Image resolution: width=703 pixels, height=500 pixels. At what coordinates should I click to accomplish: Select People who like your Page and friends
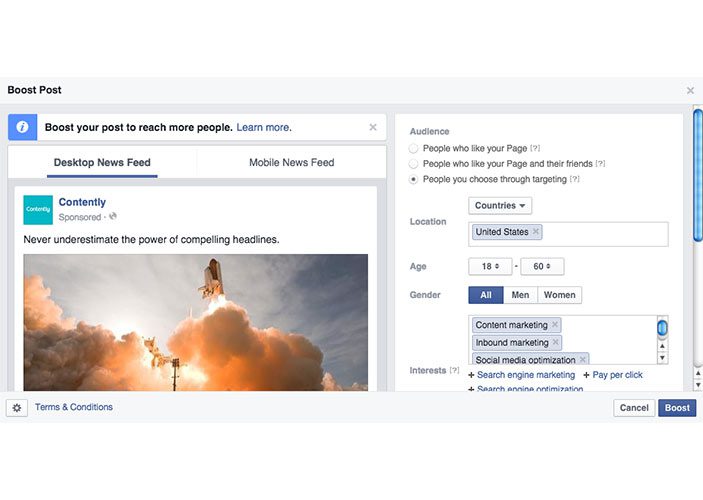(413, 164)
